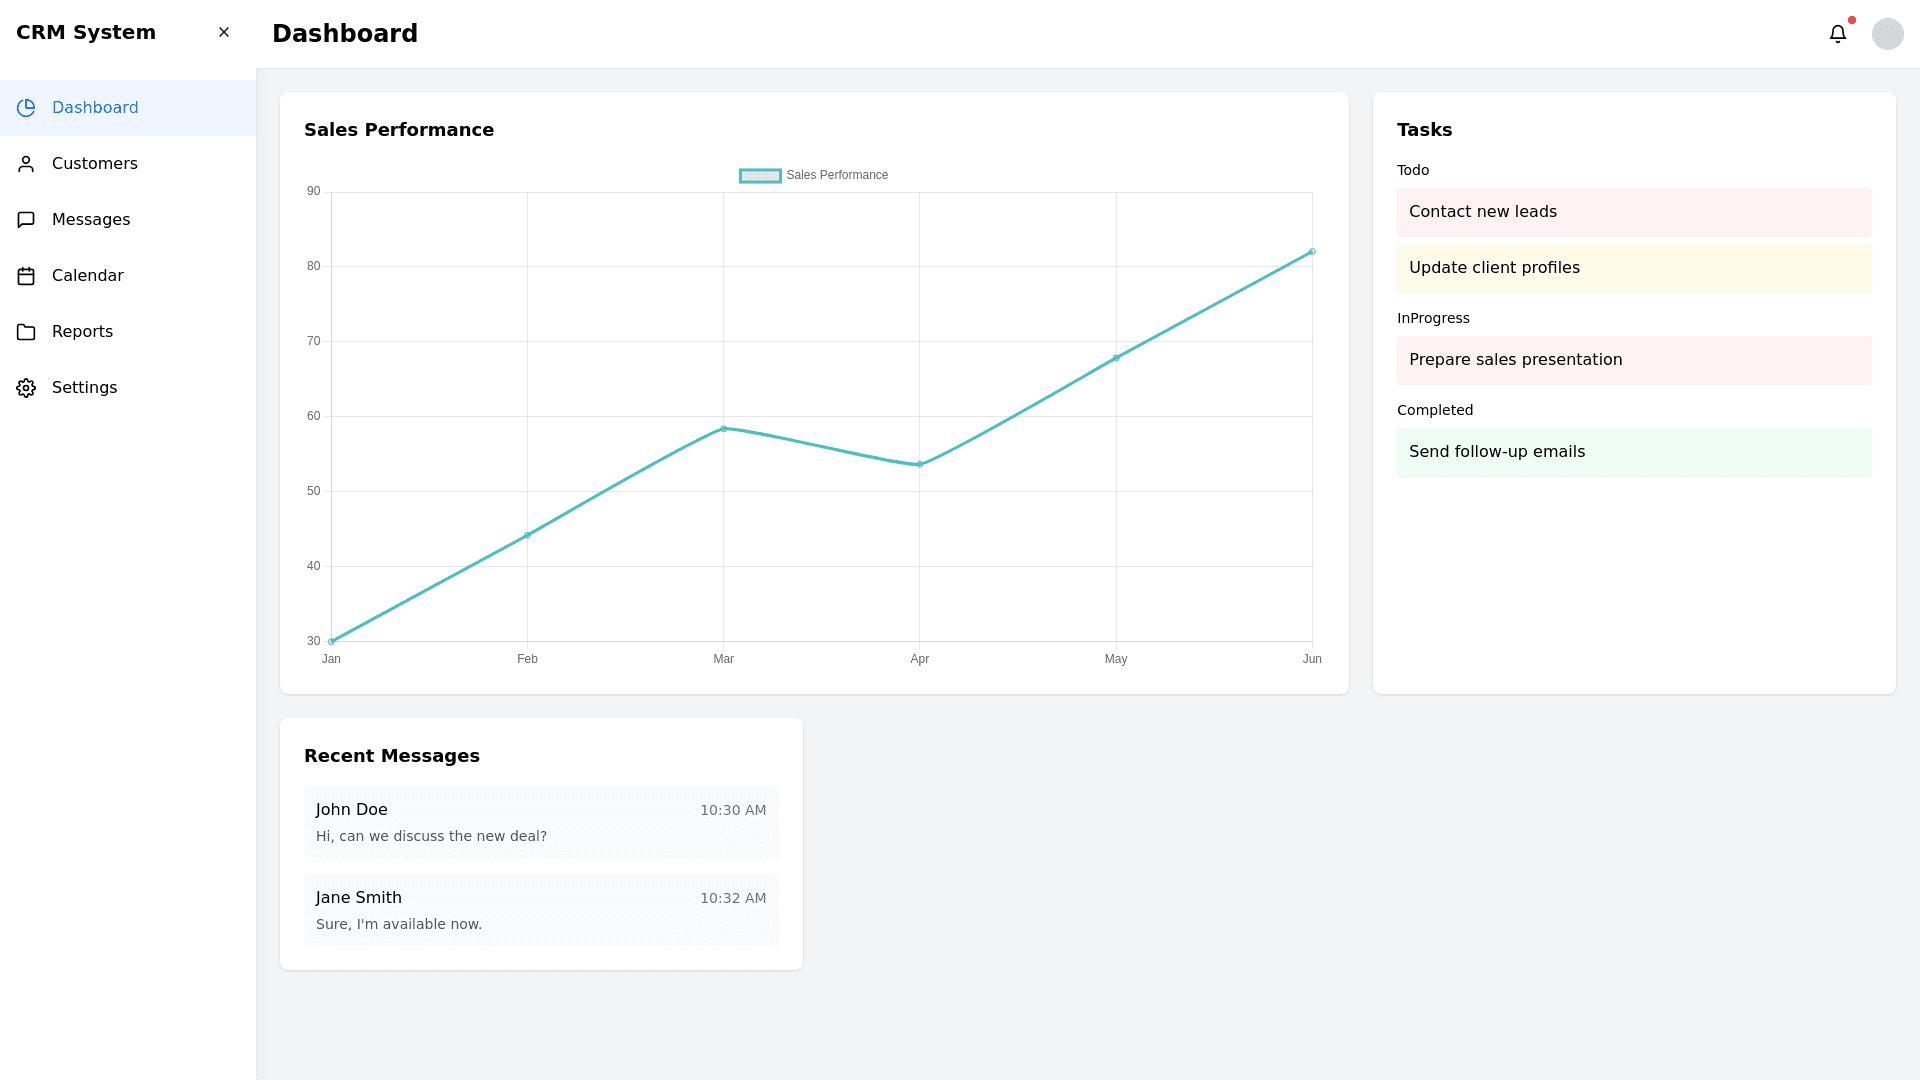This screenshot has height=1080, width=1920.
Task: Open the user avatar profile circle
Action: (1887, 34)
